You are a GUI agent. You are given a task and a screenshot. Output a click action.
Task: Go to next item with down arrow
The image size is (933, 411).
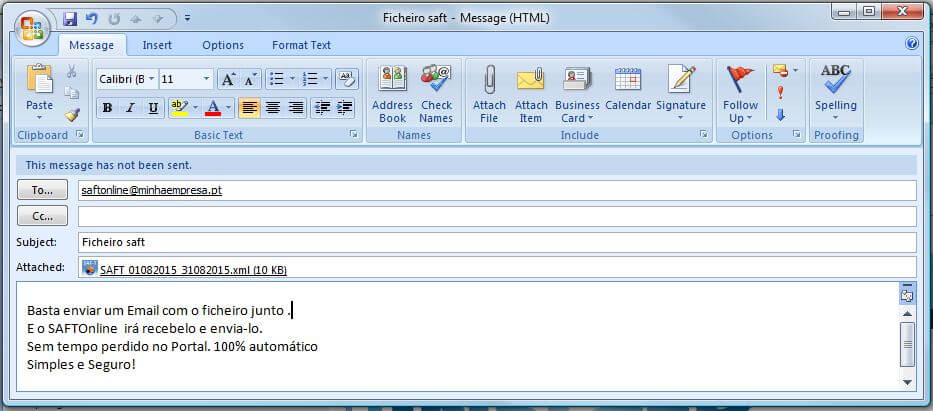coord(157,18)
